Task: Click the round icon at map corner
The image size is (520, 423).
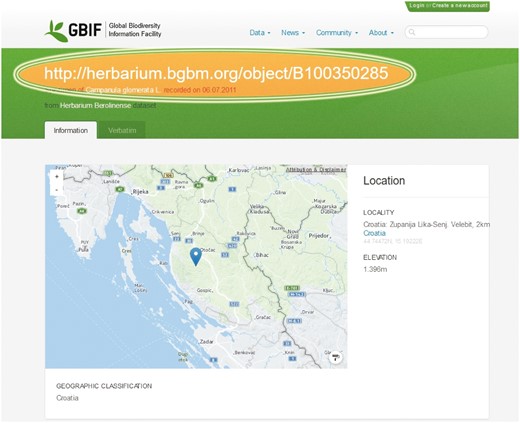Action: pyautogui.click(x=336, y=358)
